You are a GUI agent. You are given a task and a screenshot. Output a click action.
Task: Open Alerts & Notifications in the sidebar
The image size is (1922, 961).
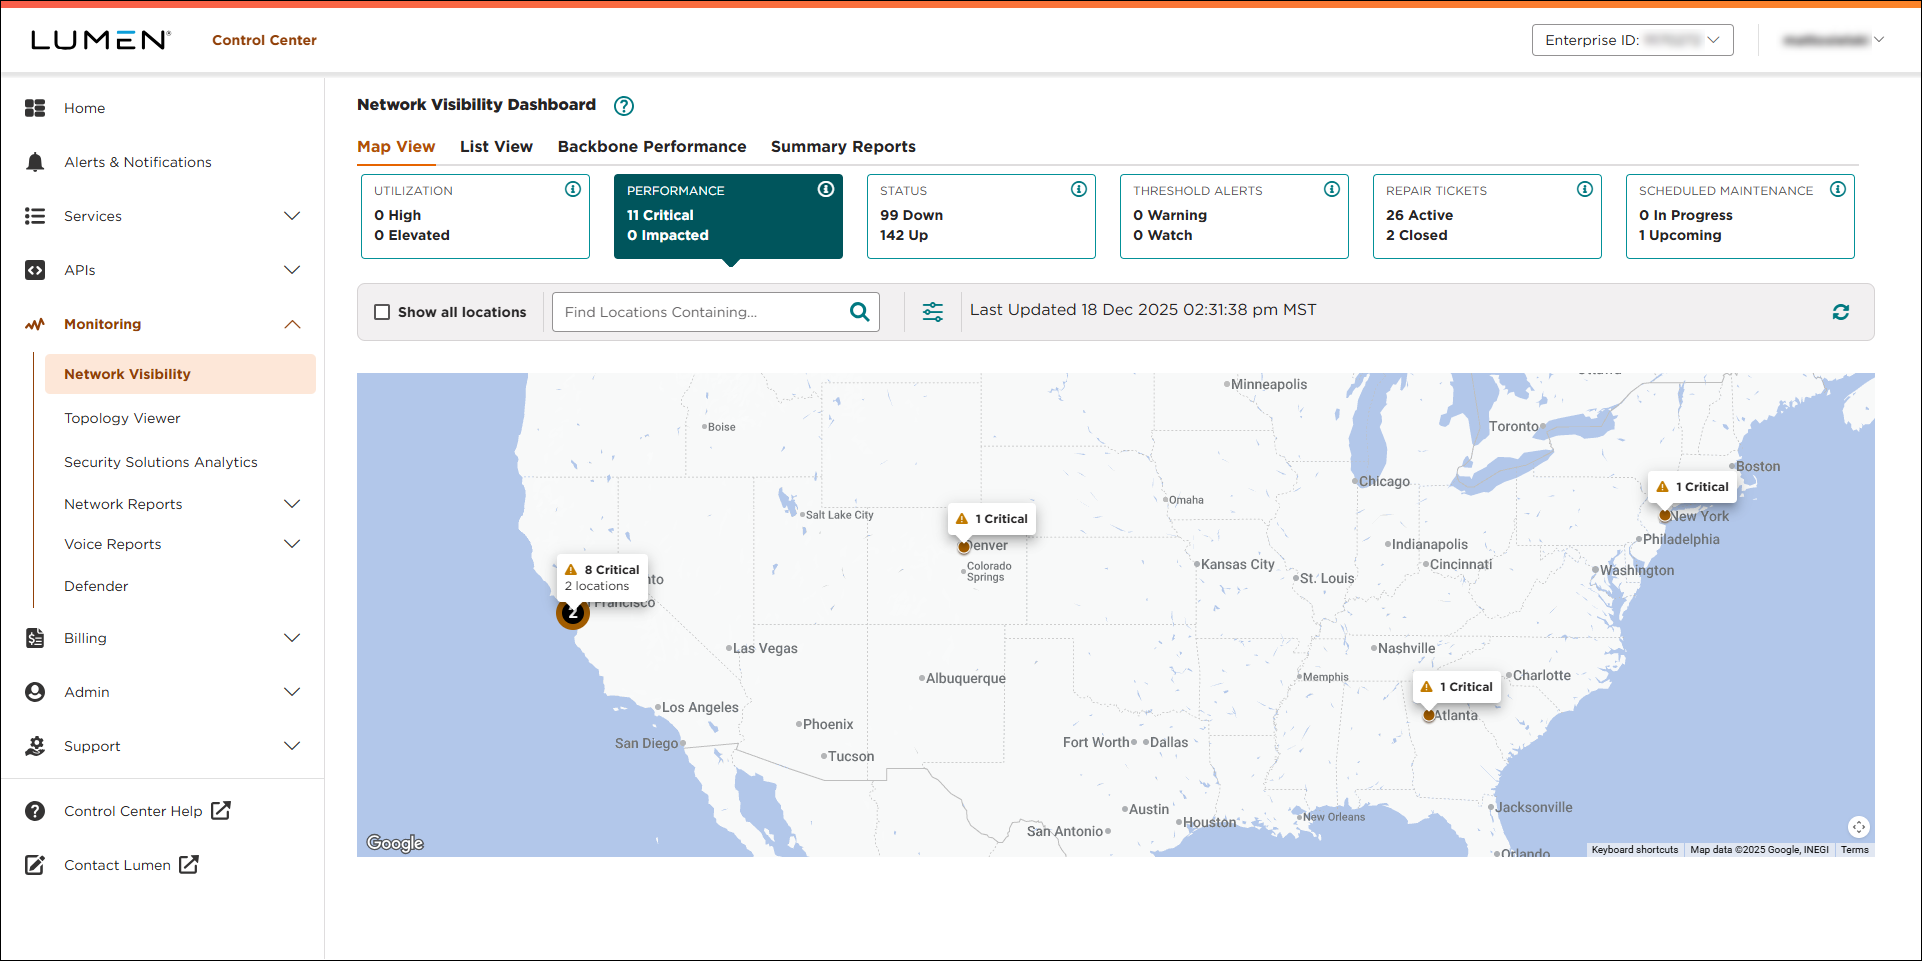[137, 161]
